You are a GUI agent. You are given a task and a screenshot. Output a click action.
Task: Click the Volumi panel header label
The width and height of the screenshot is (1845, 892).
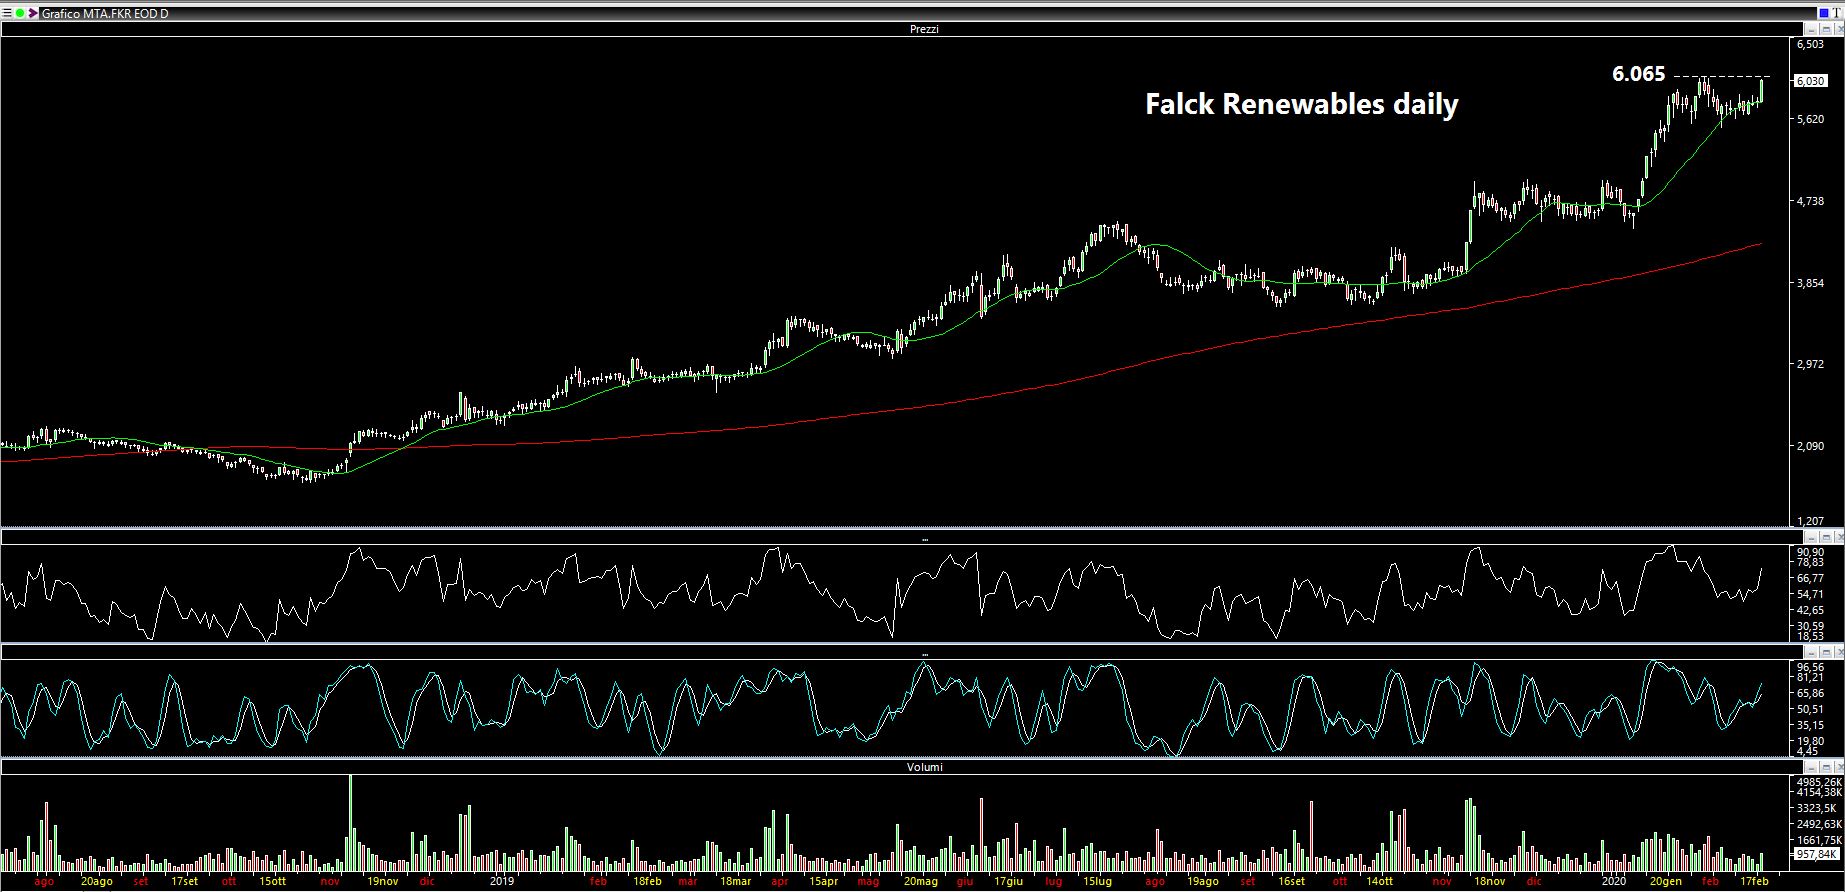(x=924, y=767)
